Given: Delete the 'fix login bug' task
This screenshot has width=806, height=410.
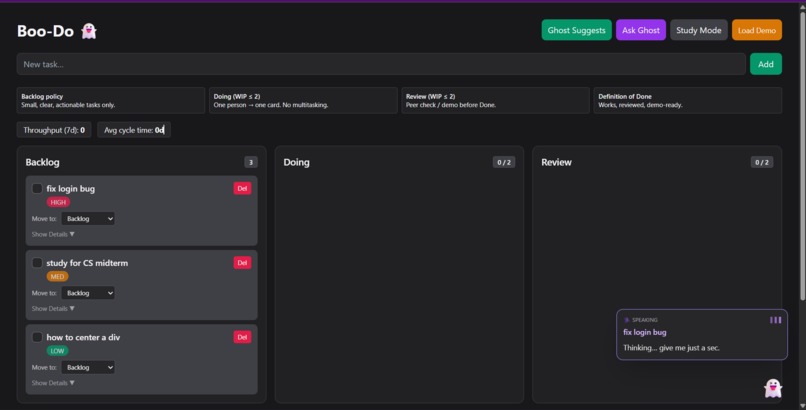Looking at the screenshot, I should pos(242,189).
